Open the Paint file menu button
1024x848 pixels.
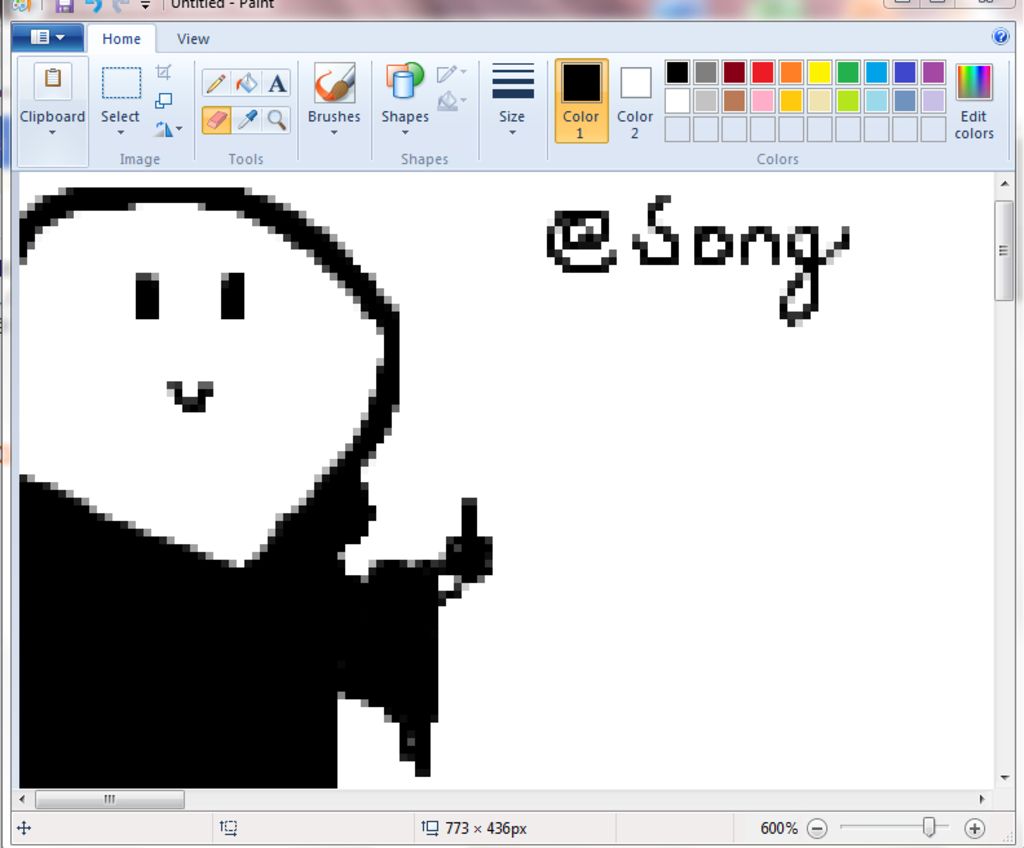pyautogui.click(x=47, y=37)
